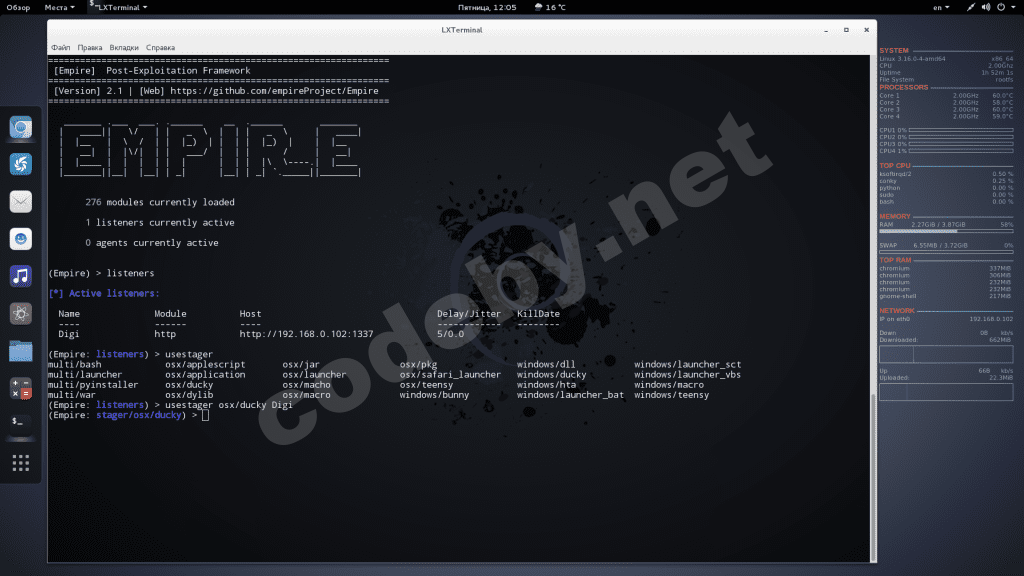This screenshot has width=1024, height=576.
Task: Click the 'Active listeners:' heading
Action: pyautogui.click(x=114, y=293)
